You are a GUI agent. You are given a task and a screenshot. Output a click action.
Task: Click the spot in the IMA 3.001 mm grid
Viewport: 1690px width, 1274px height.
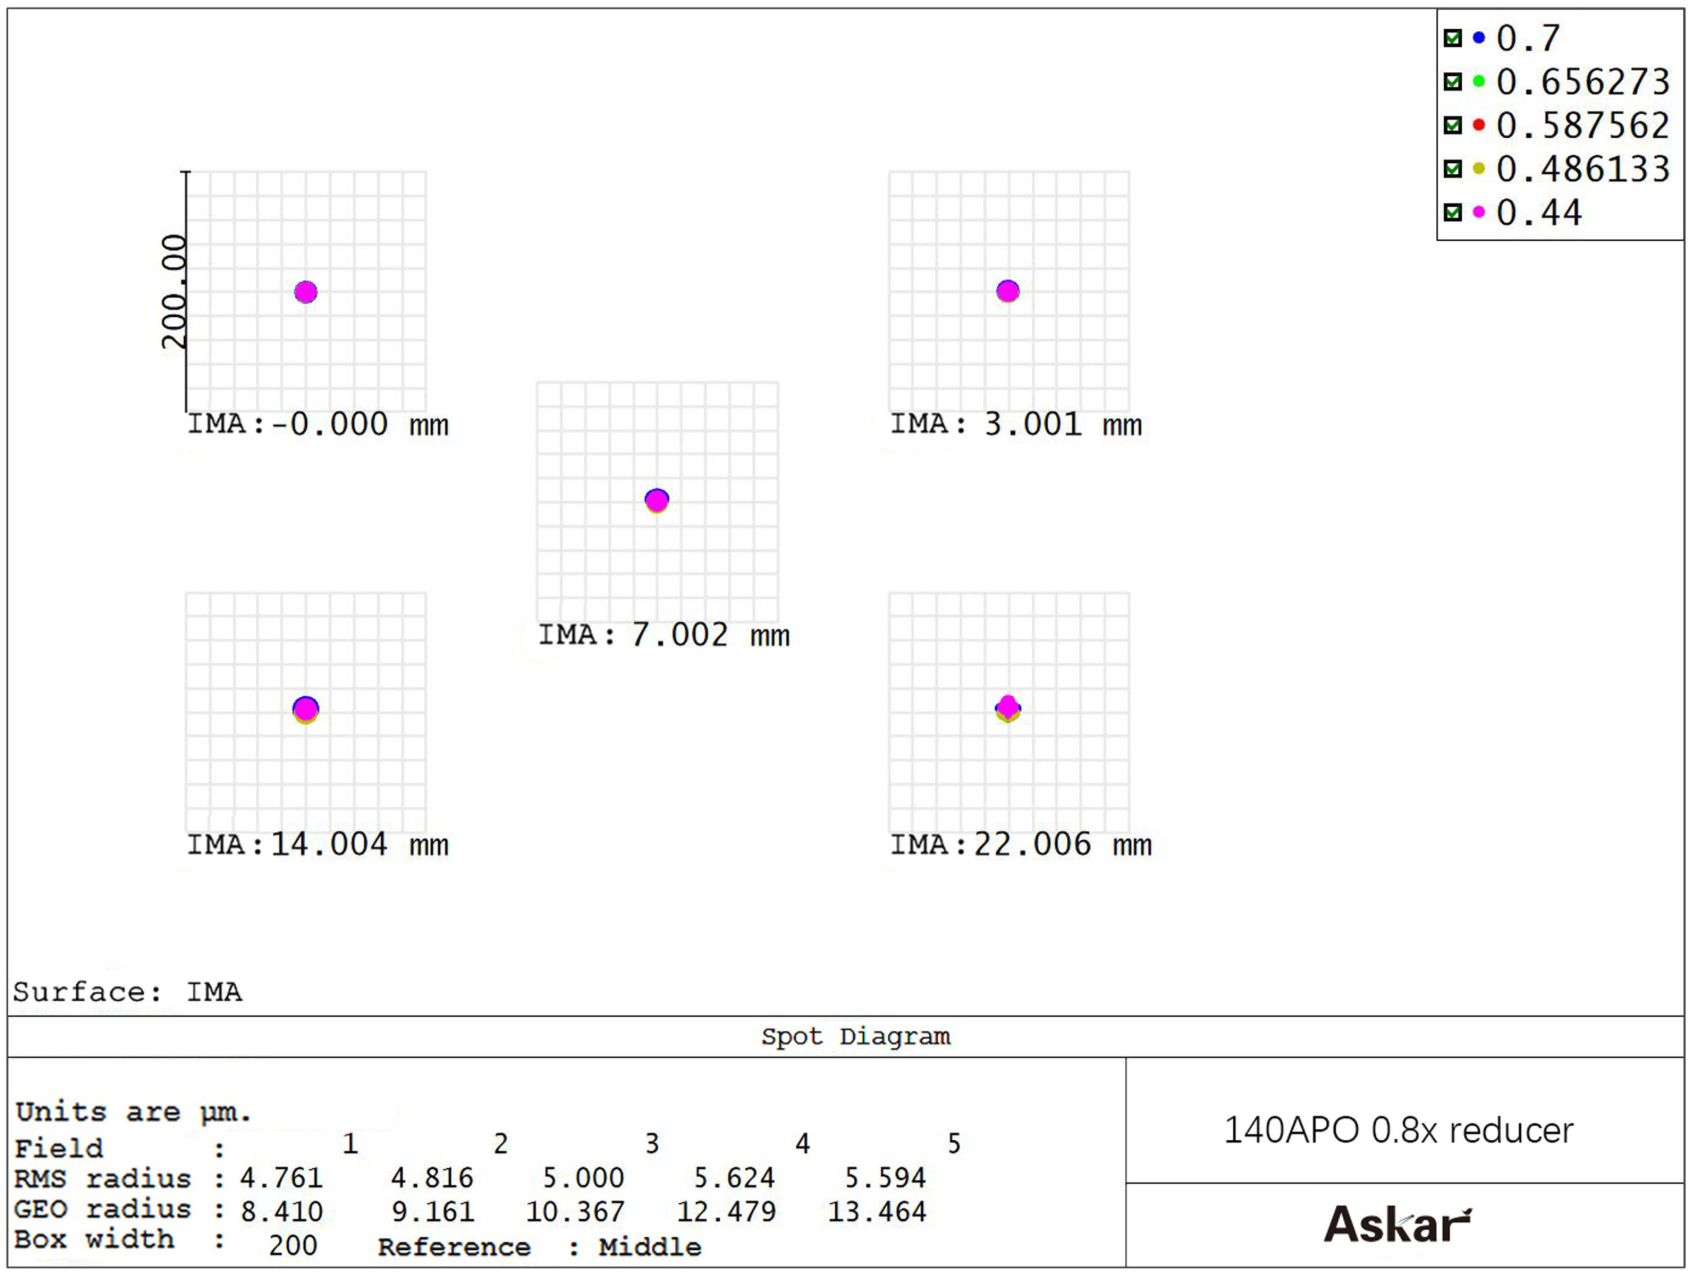(1008, 291)
